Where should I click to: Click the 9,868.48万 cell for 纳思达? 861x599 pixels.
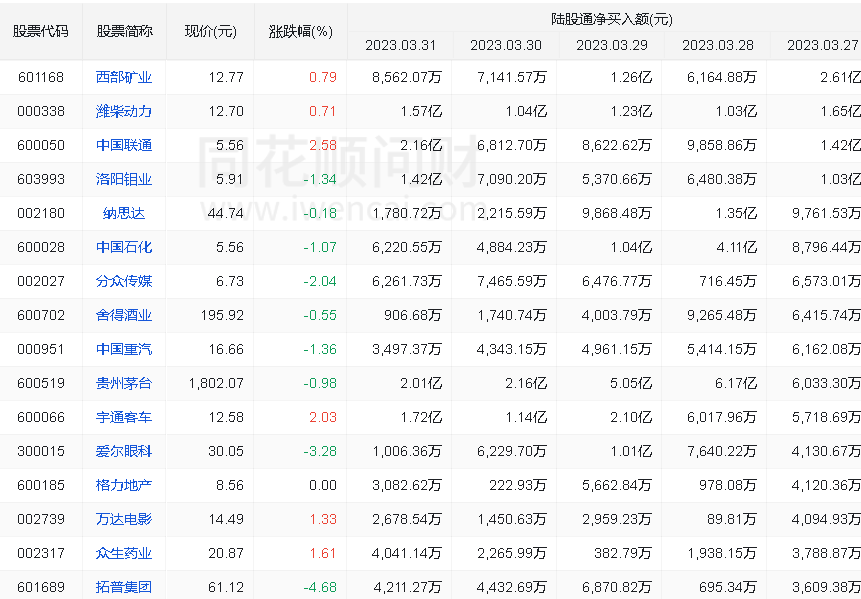pyautogui.click(x=617, y=213)
